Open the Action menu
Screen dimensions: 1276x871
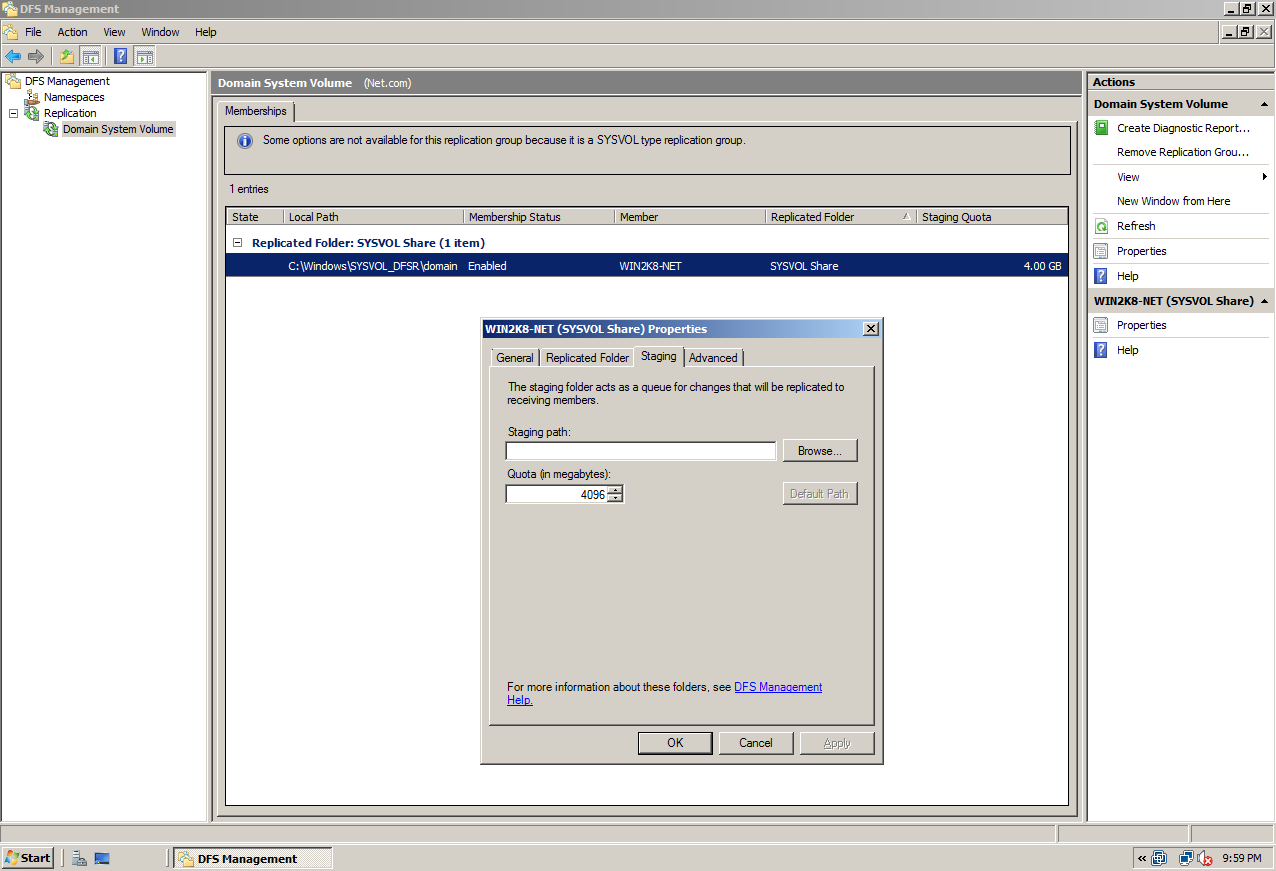click(x=72, y=31)
